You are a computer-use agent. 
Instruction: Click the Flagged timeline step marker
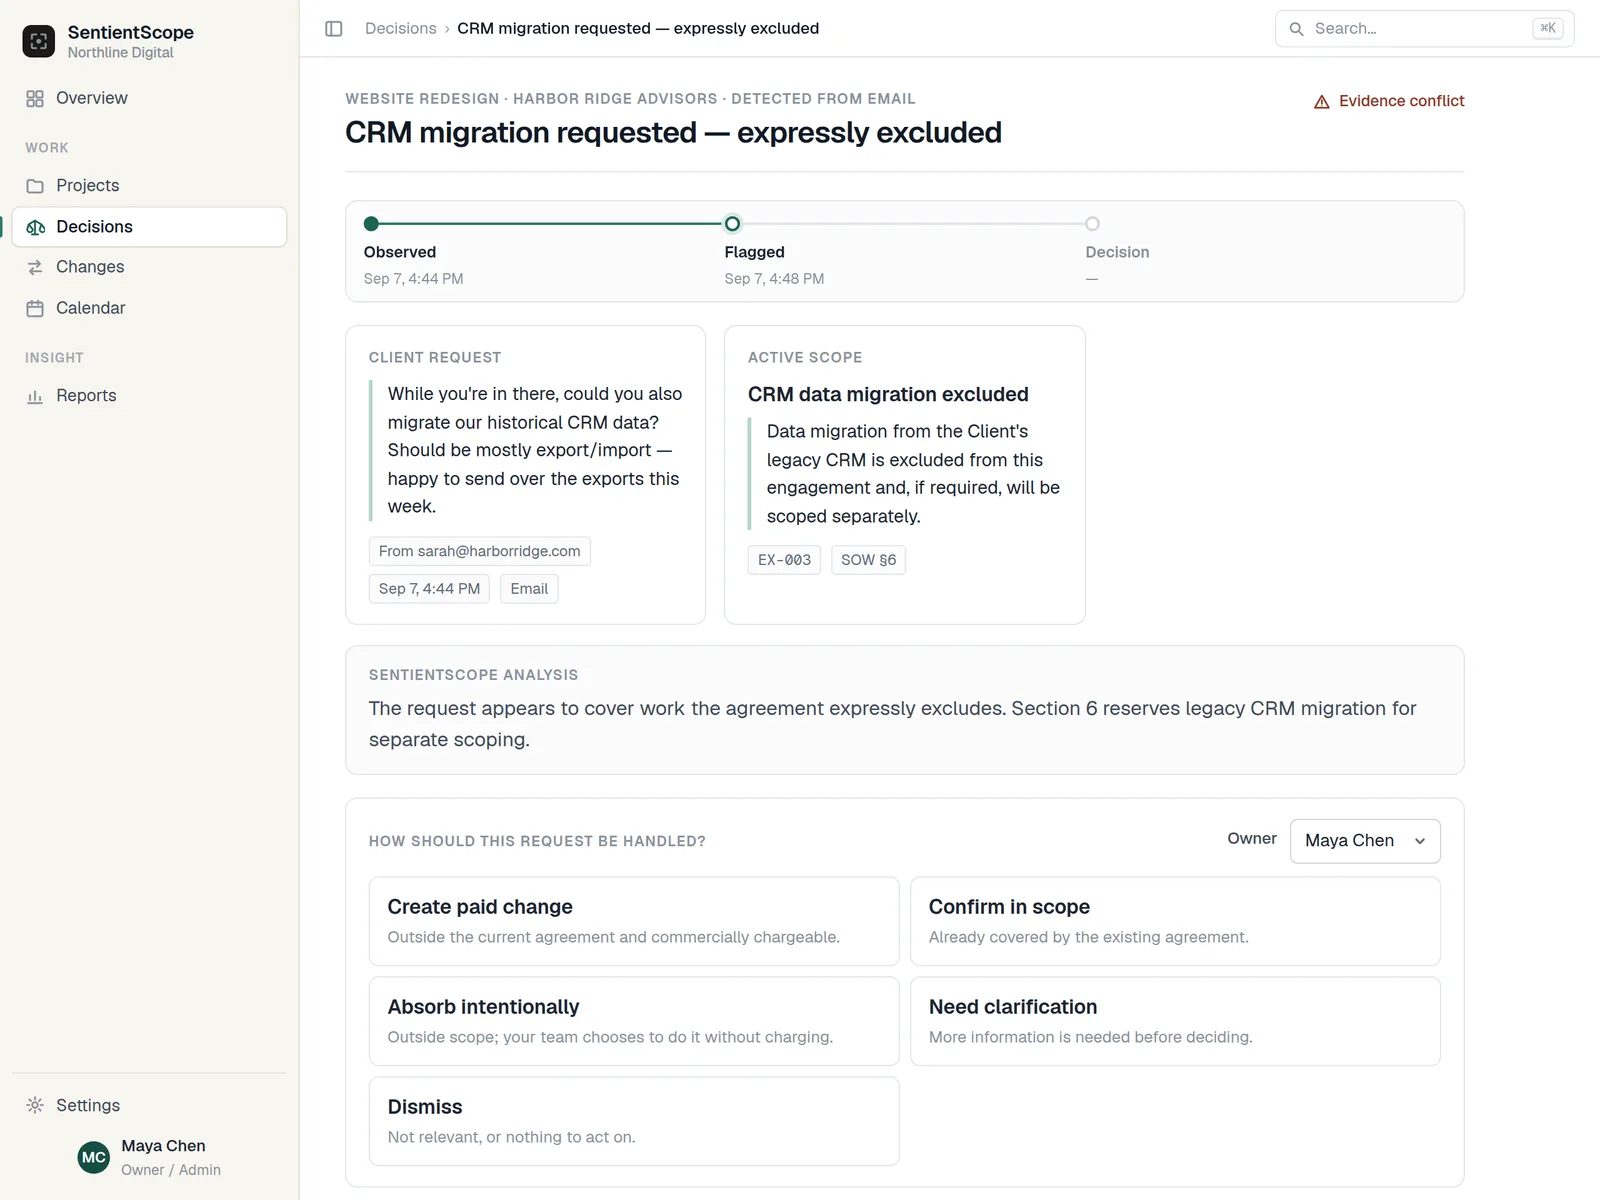click(732, 223)
